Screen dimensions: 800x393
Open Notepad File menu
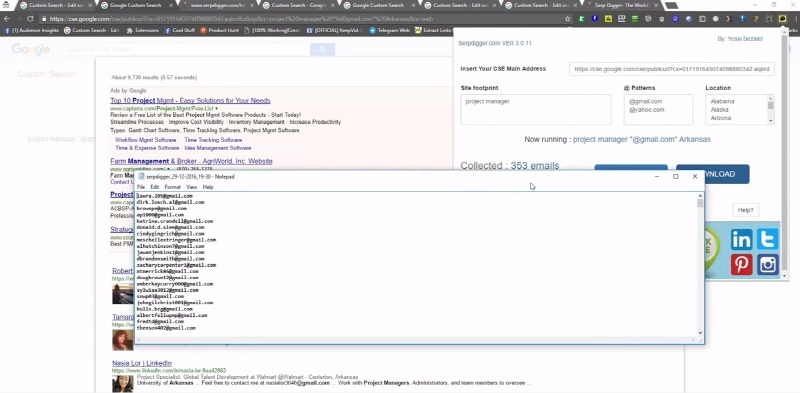141,187
